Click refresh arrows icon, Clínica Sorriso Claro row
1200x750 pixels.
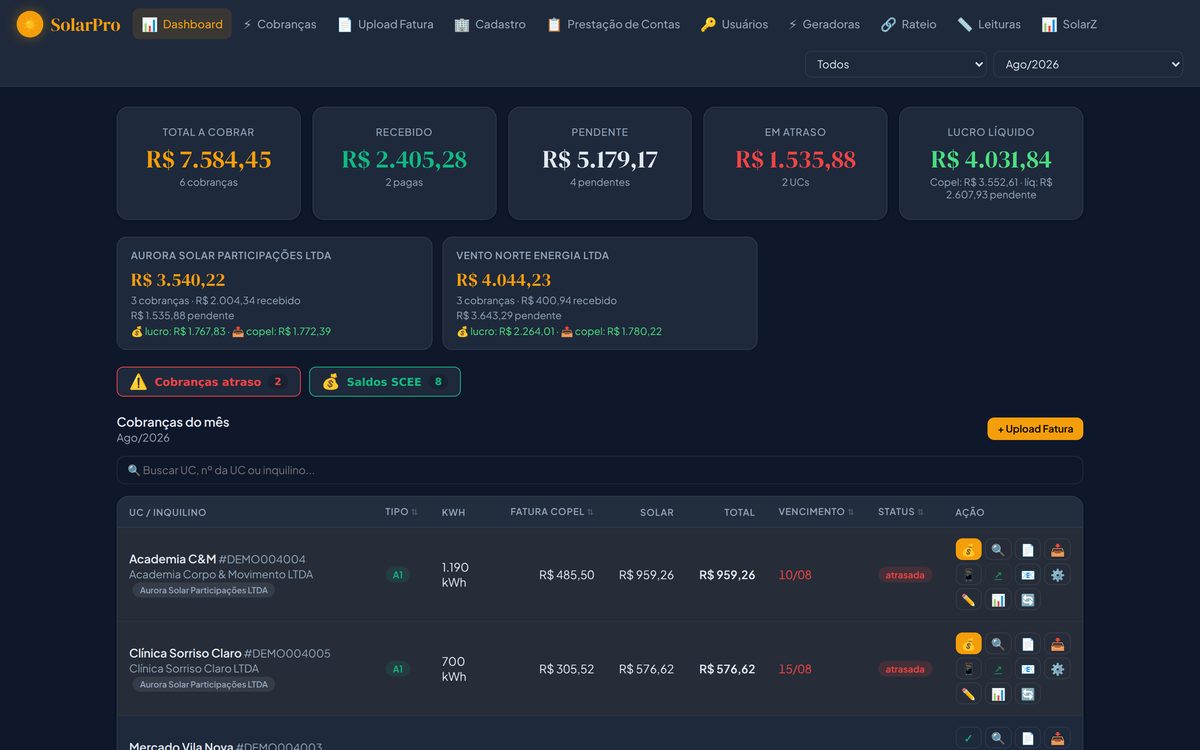pos(1028,694)
